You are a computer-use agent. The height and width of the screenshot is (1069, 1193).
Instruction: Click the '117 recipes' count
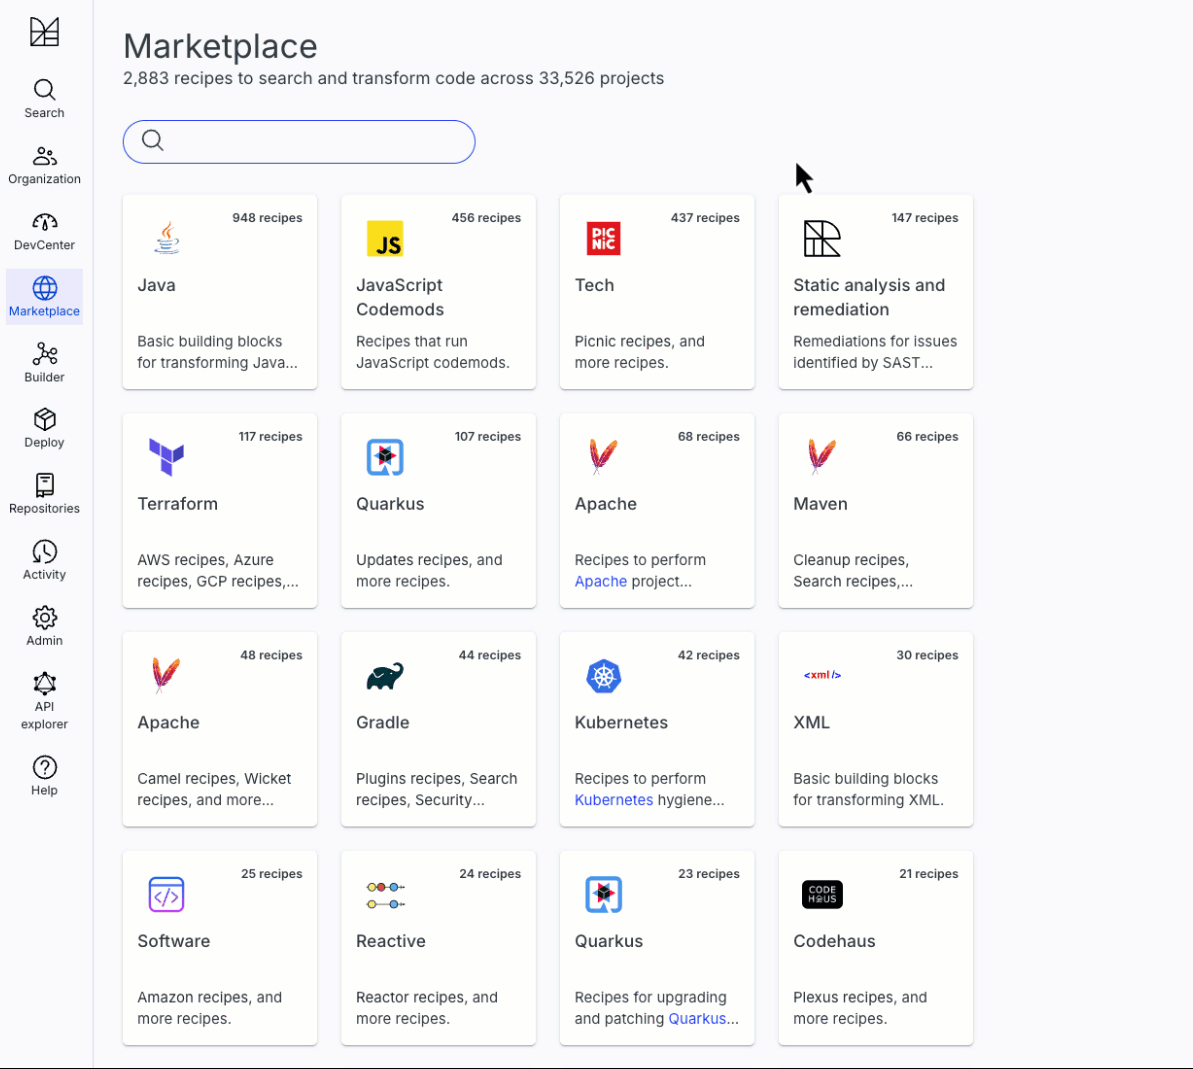[270, 437]
